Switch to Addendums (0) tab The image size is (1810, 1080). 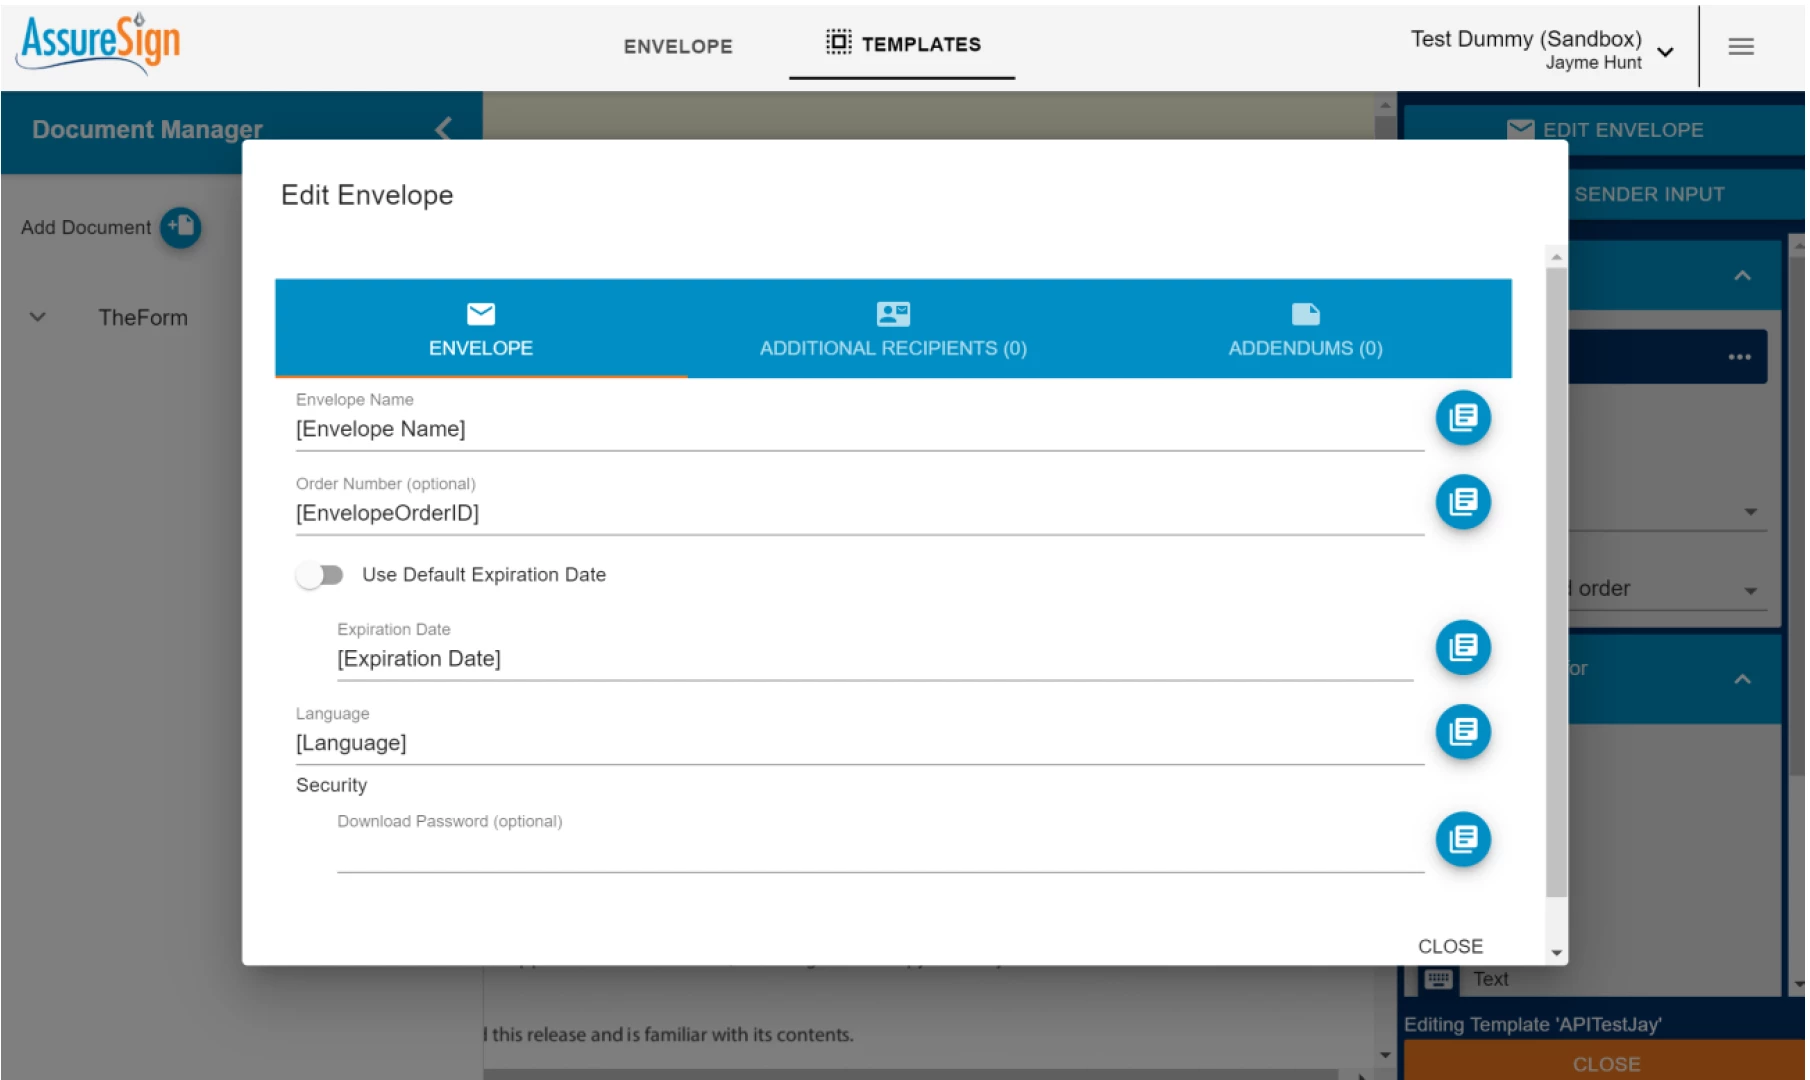click(1305, 329)
